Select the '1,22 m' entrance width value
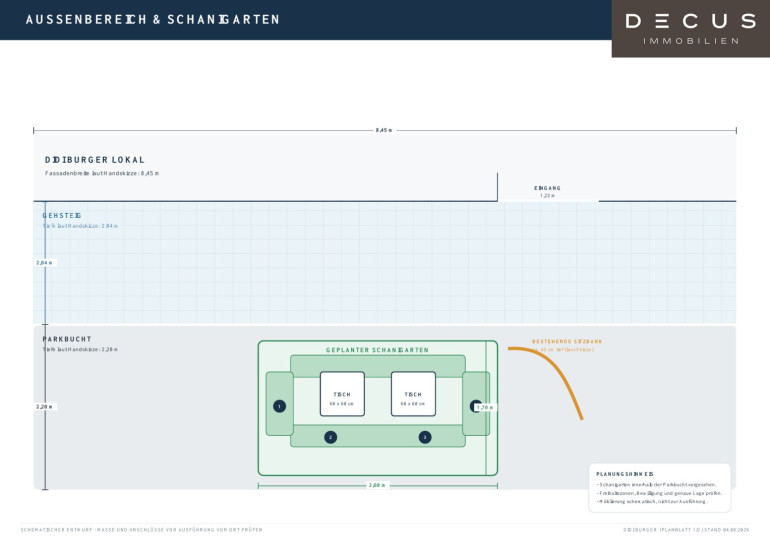This screenshot has height=545, width=770. click(x=548, y=195)
